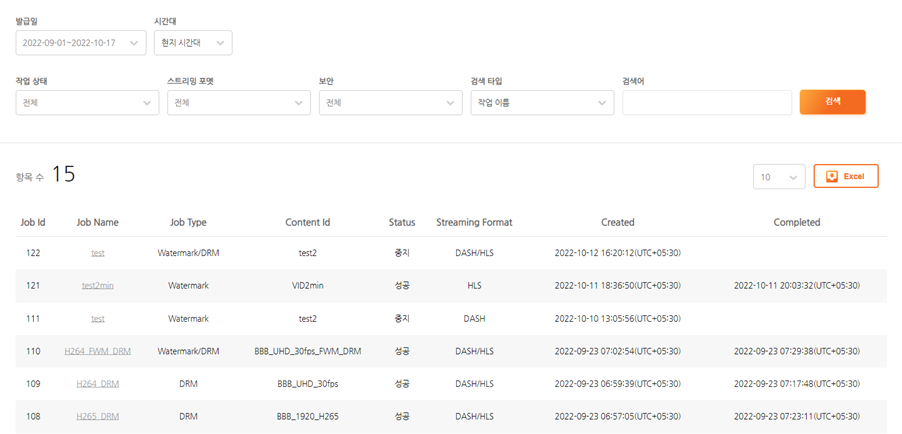Open the 보안 security dropdown

pos(390,103)
